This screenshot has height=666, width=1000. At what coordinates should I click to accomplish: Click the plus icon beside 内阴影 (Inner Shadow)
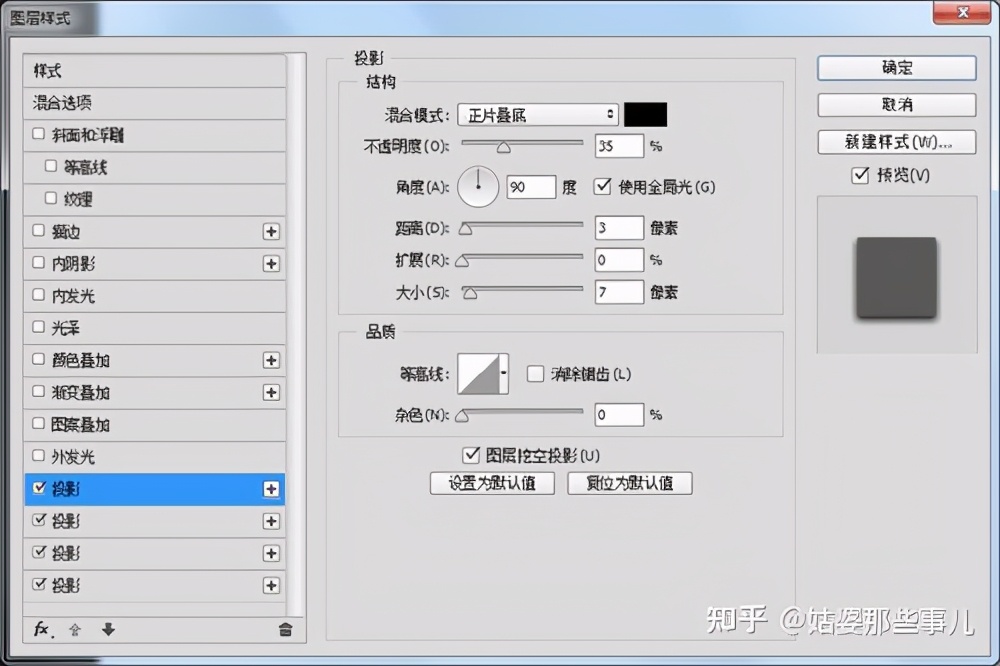point(271,263)
